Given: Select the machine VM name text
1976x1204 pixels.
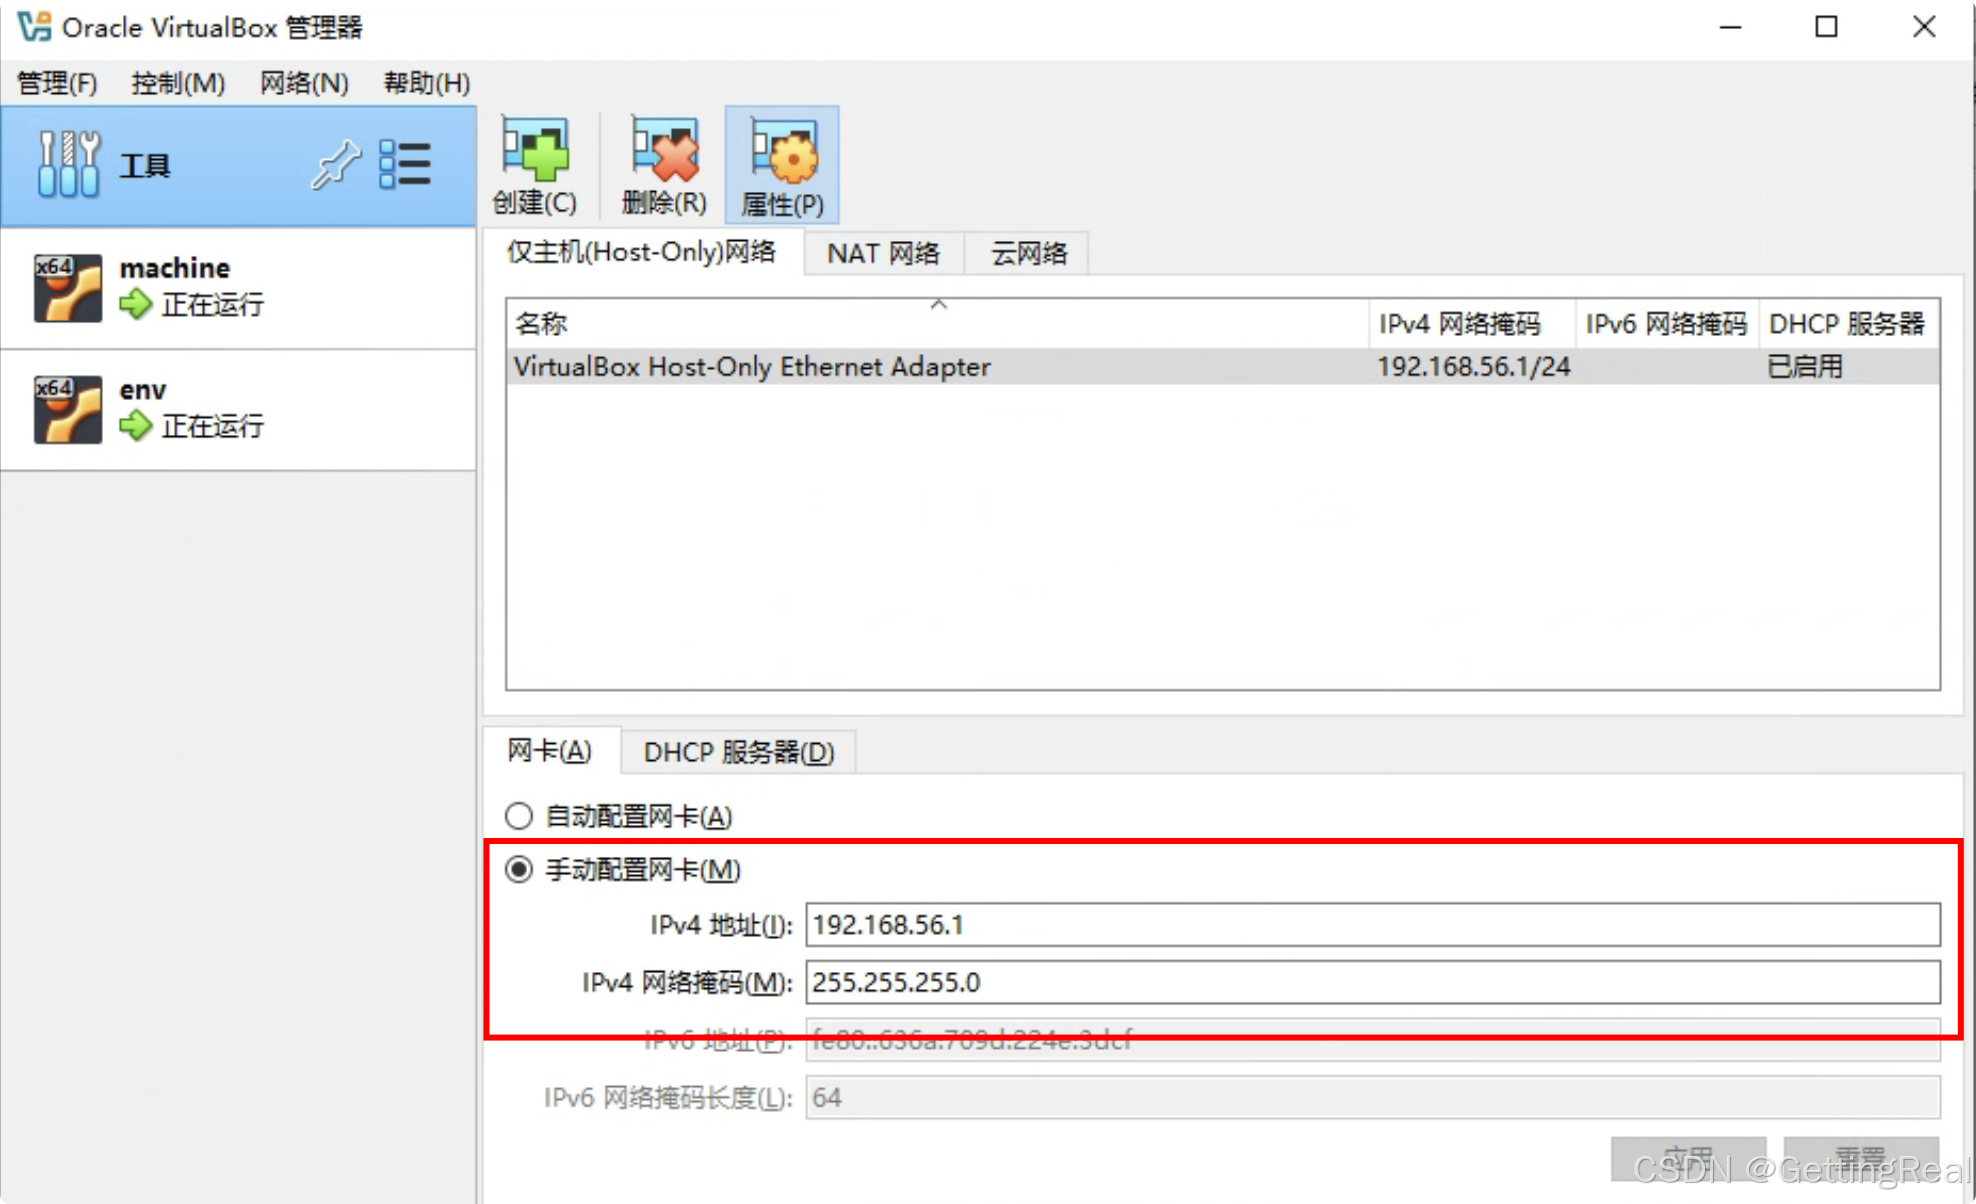Looking at the screenshot, I should coord(174,268).
